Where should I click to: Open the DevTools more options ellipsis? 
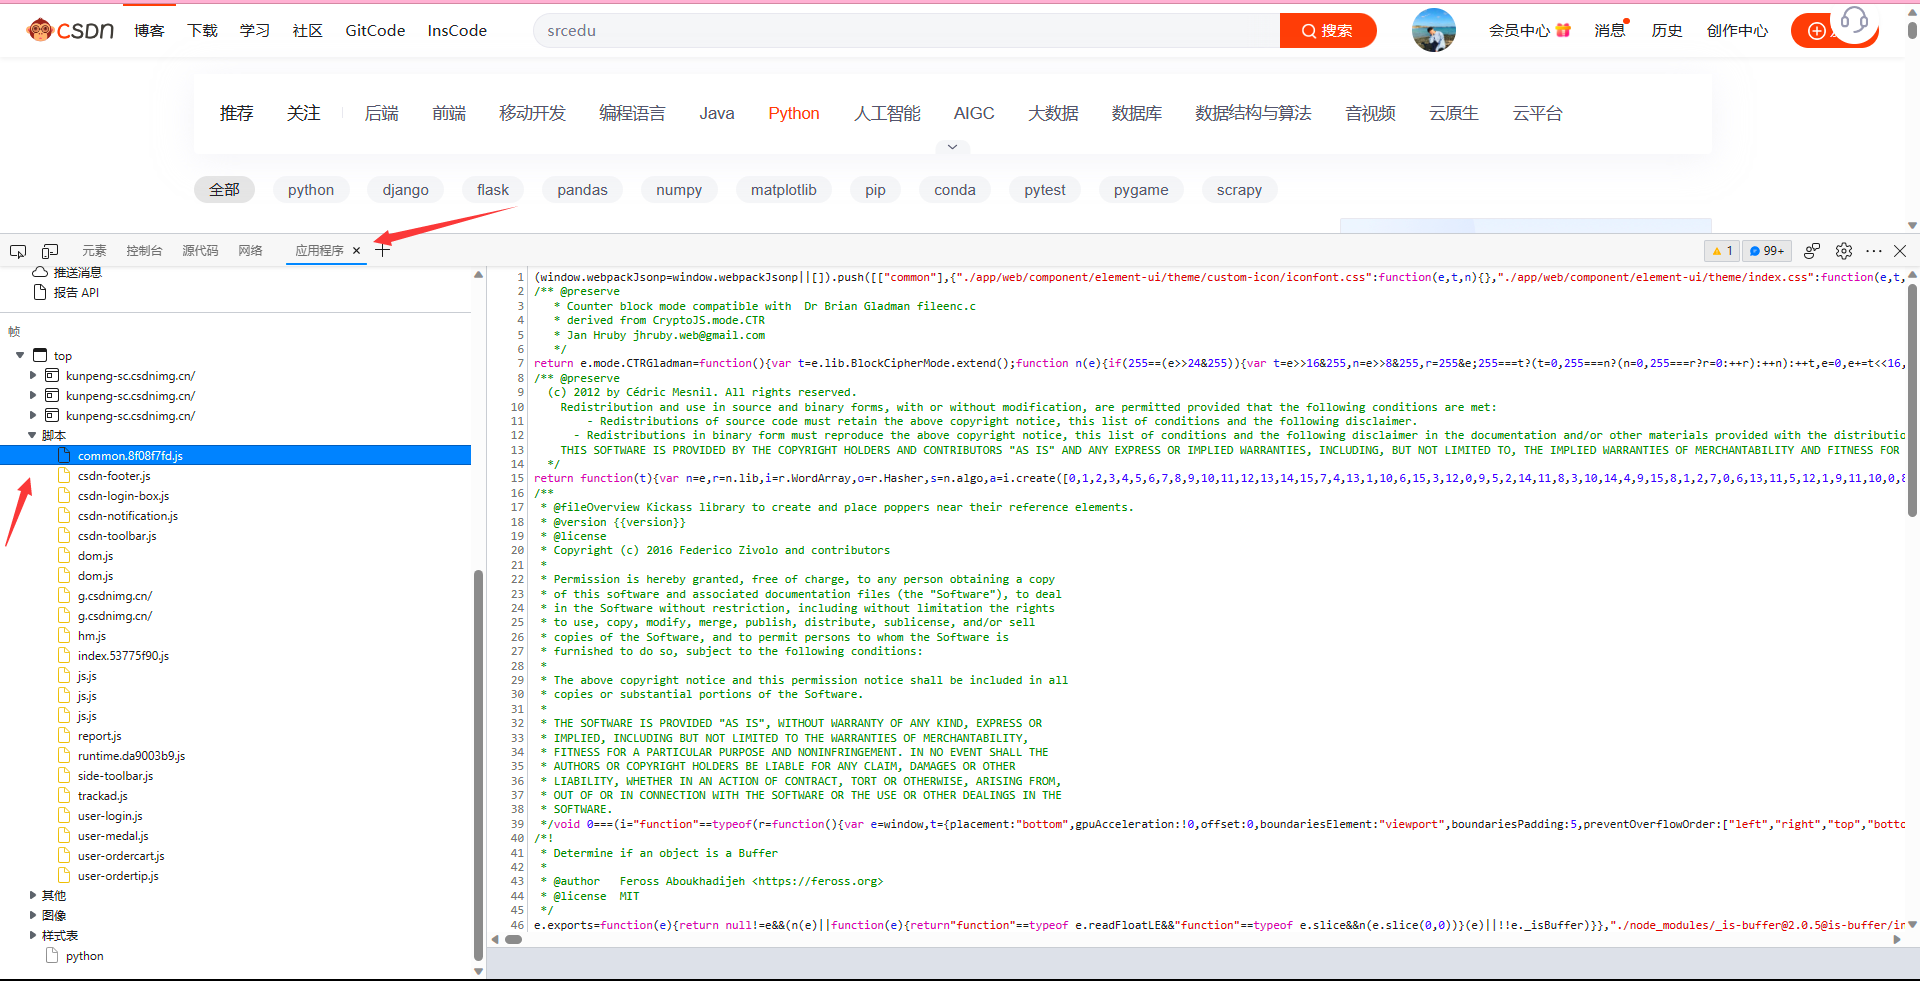tap(1873, 251)
